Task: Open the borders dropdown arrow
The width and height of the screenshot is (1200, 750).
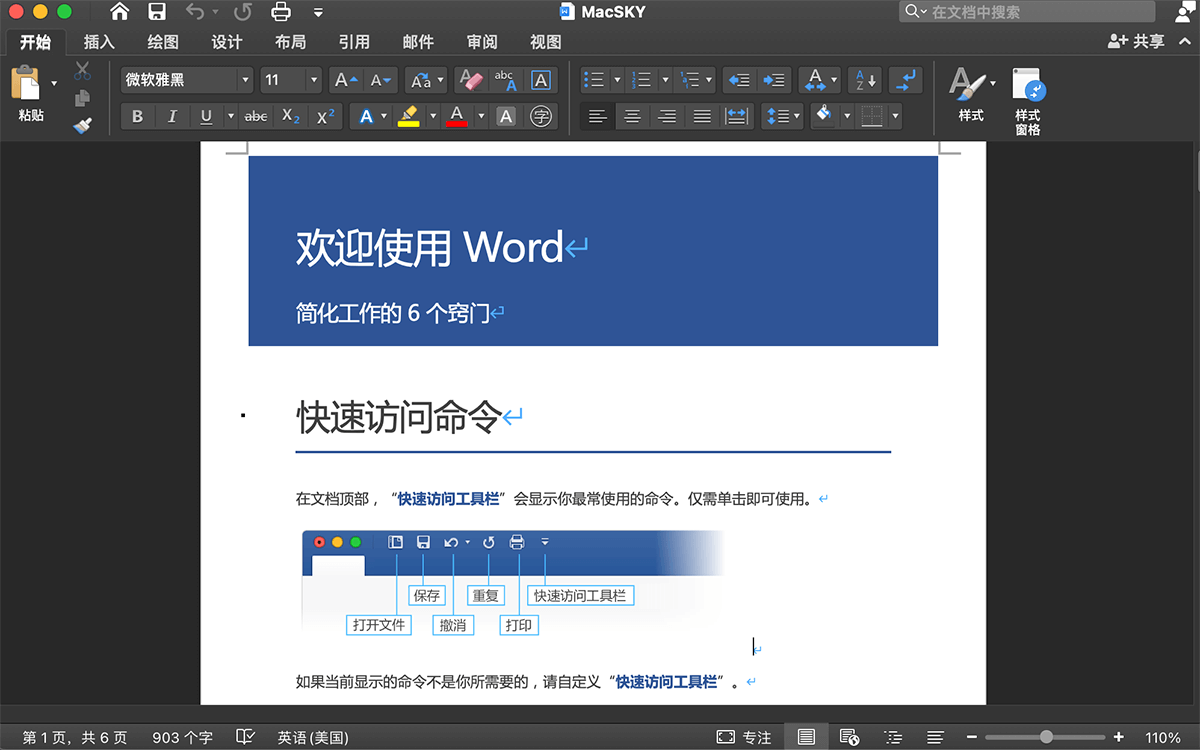Action: pyautogui.click(x=895, y=116)
